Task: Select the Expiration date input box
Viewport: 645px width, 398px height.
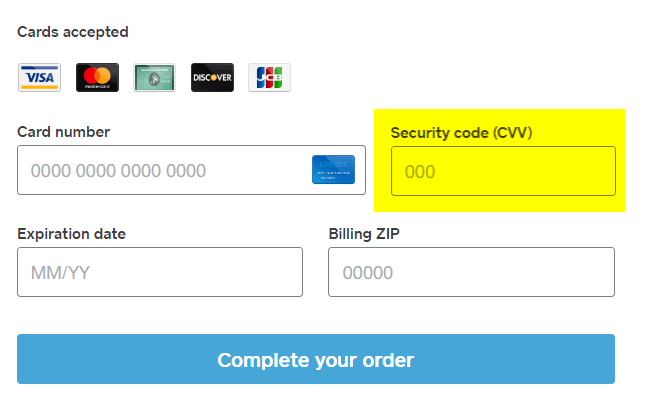Action: pyautogui.click(x=160, y=272)
